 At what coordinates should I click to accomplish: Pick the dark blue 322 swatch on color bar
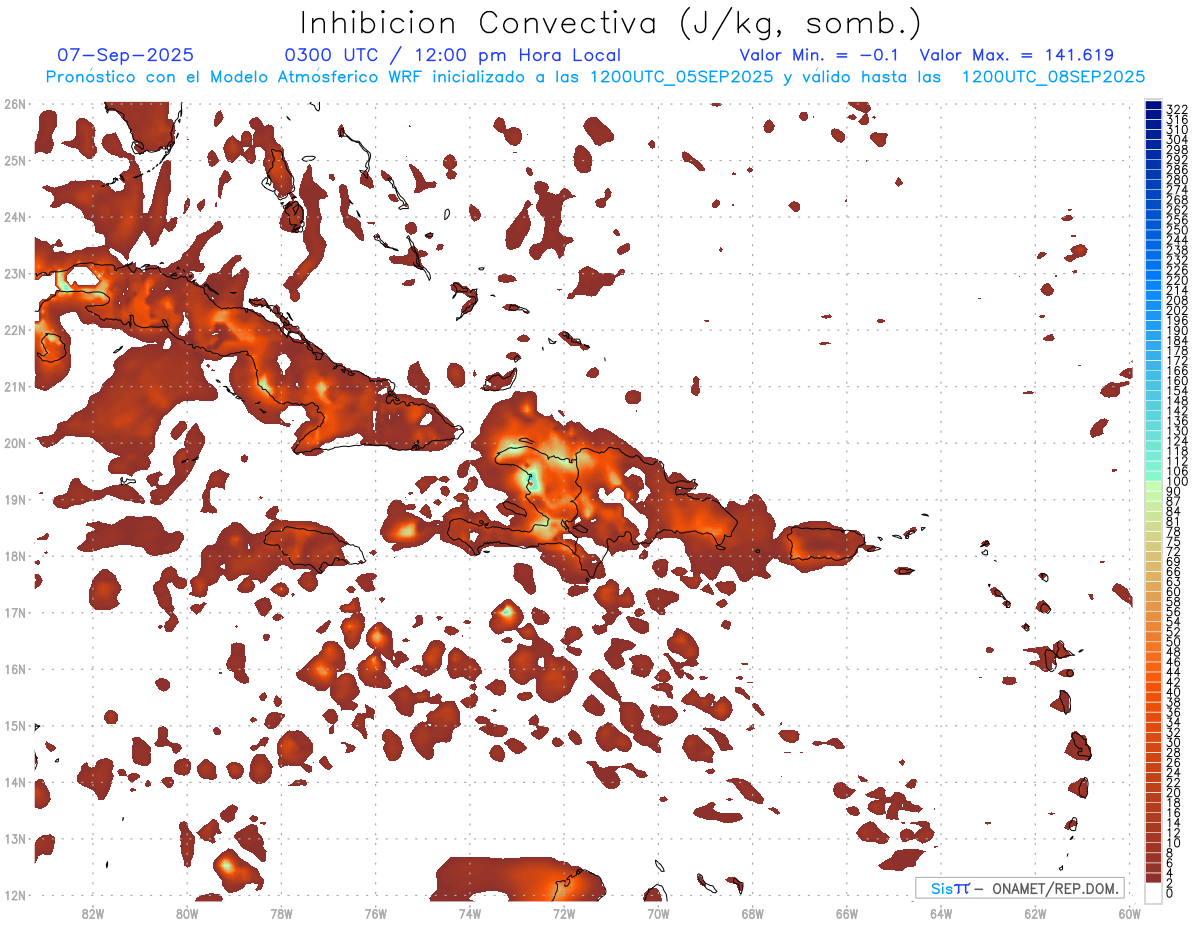pyautogui.click(x=1153, y=106)
